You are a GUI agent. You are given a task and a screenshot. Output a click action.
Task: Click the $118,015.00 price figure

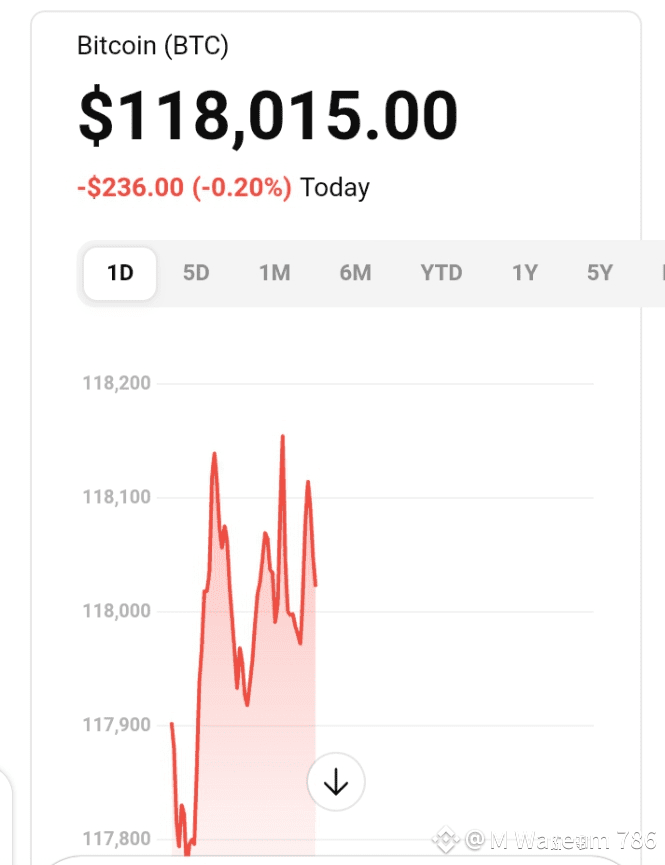pyautogui.click(x=268, y=115)
